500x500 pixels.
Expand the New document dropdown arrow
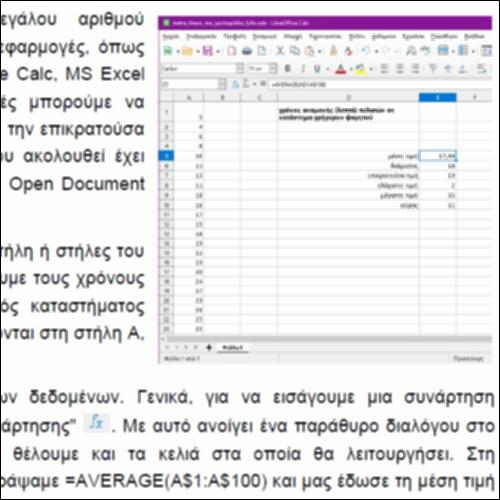click(178, 52)
